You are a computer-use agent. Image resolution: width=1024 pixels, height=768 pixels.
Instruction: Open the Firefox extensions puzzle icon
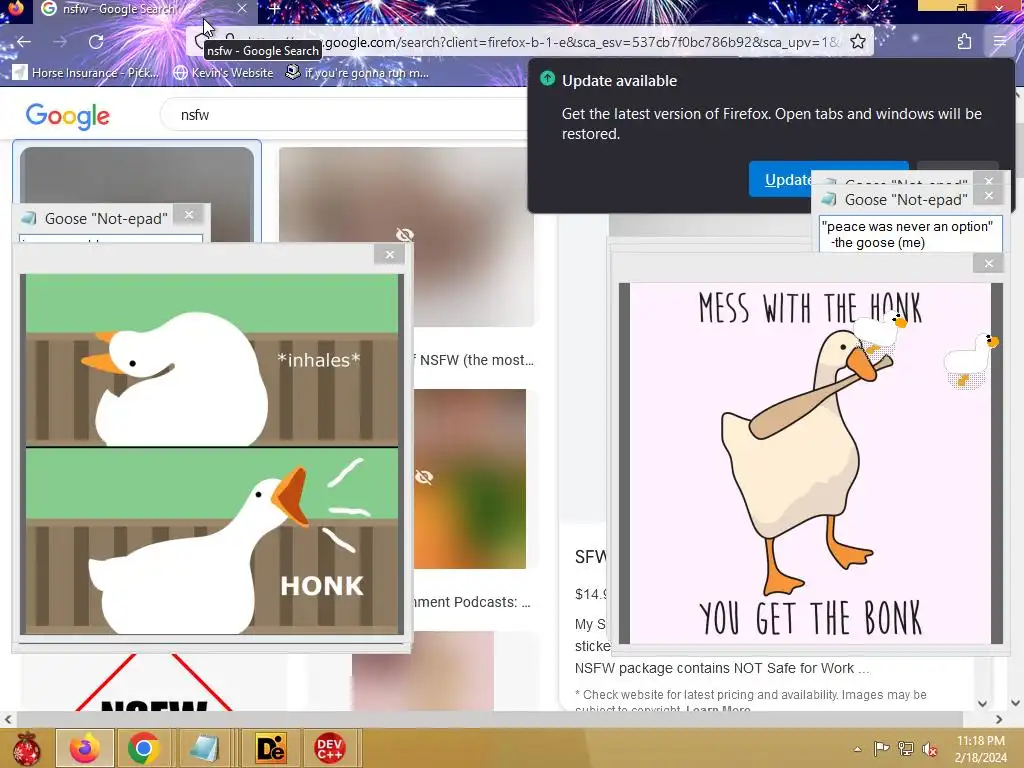[x=965, y=42]
